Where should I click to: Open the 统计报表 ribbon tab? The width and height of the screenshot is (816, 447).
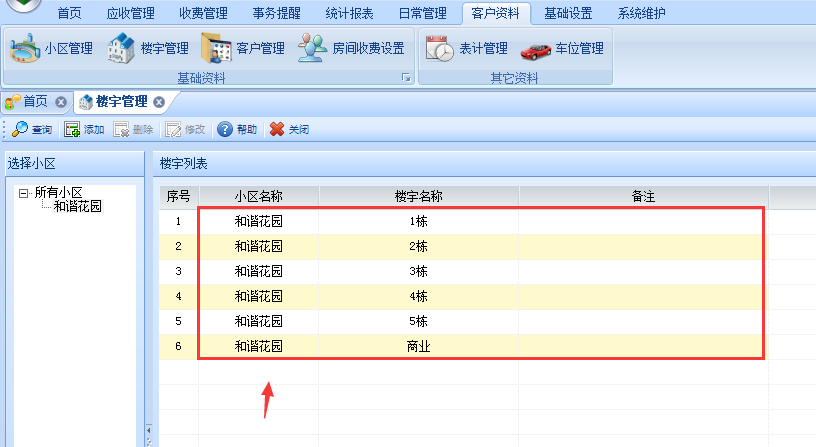pyautogui.click(x=349, y=13)
